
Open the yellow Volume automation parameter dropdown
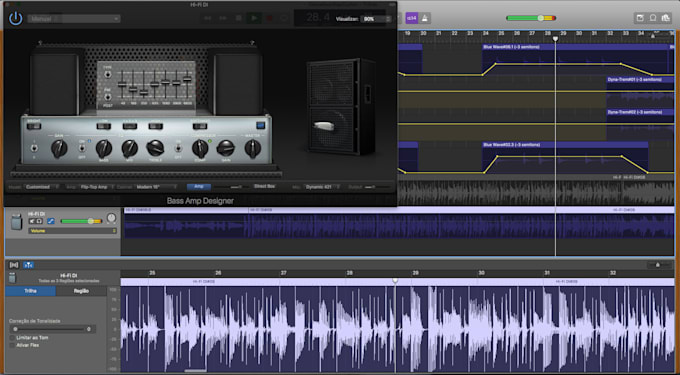(x=72, y=231)
